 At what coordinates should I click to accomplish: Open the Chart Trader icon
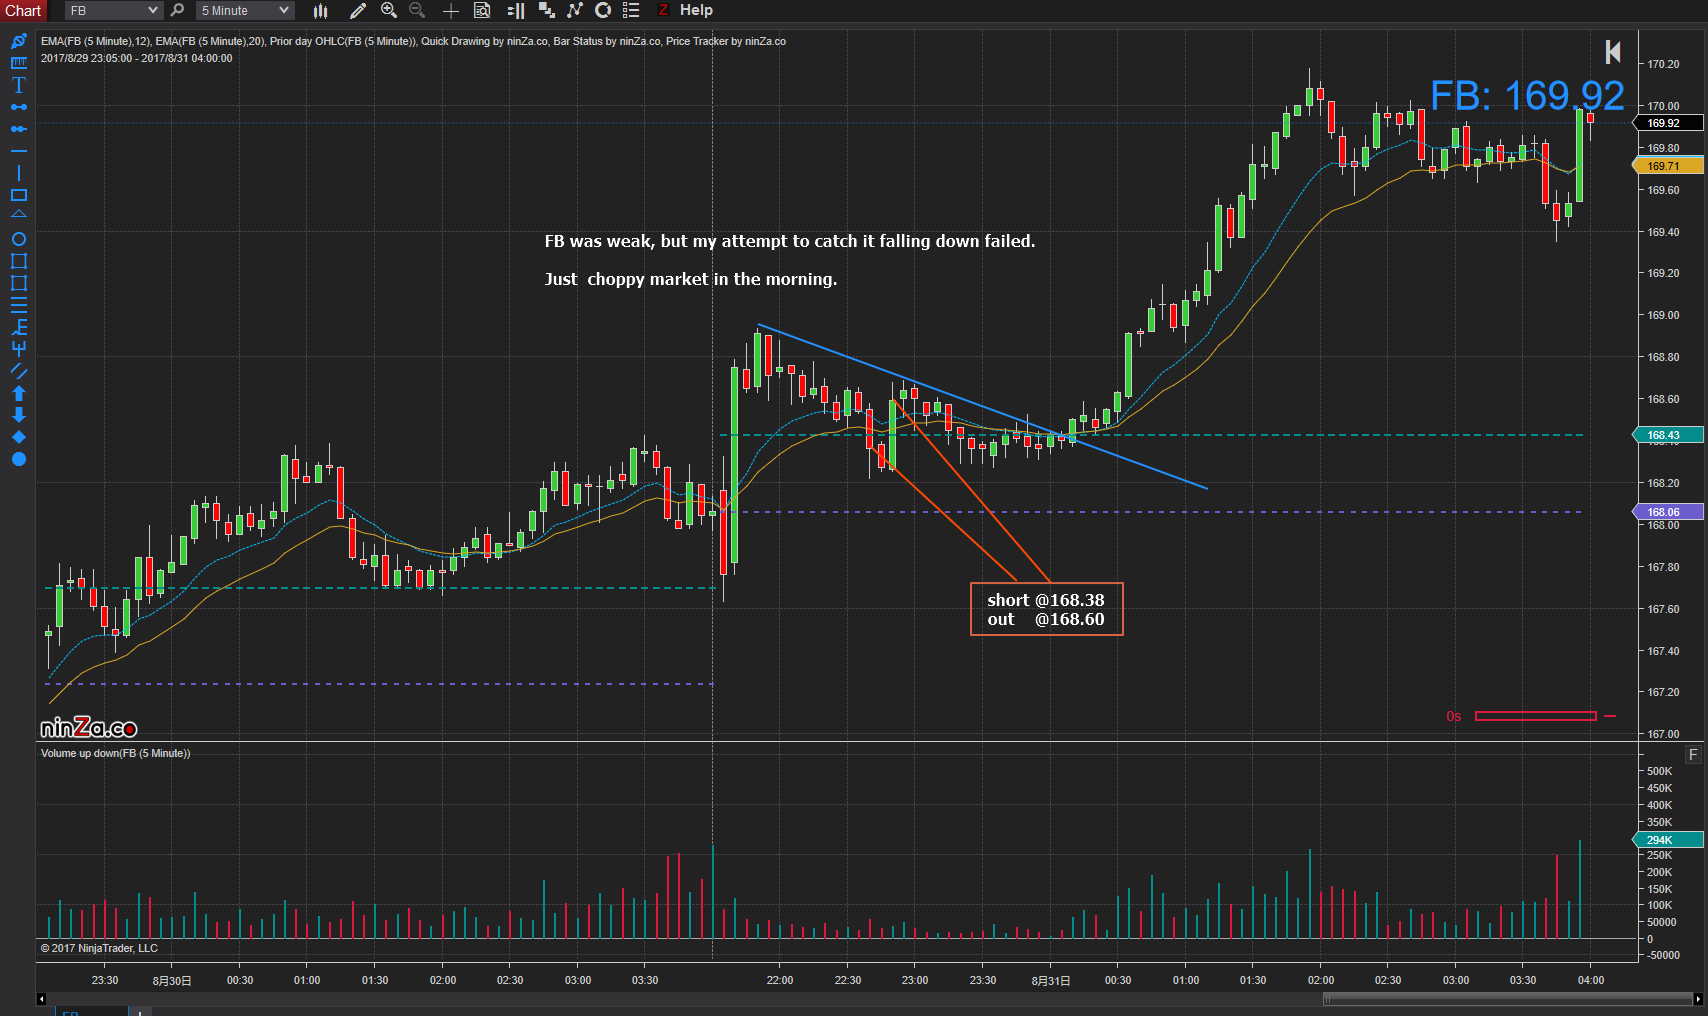tap(516, 11)
